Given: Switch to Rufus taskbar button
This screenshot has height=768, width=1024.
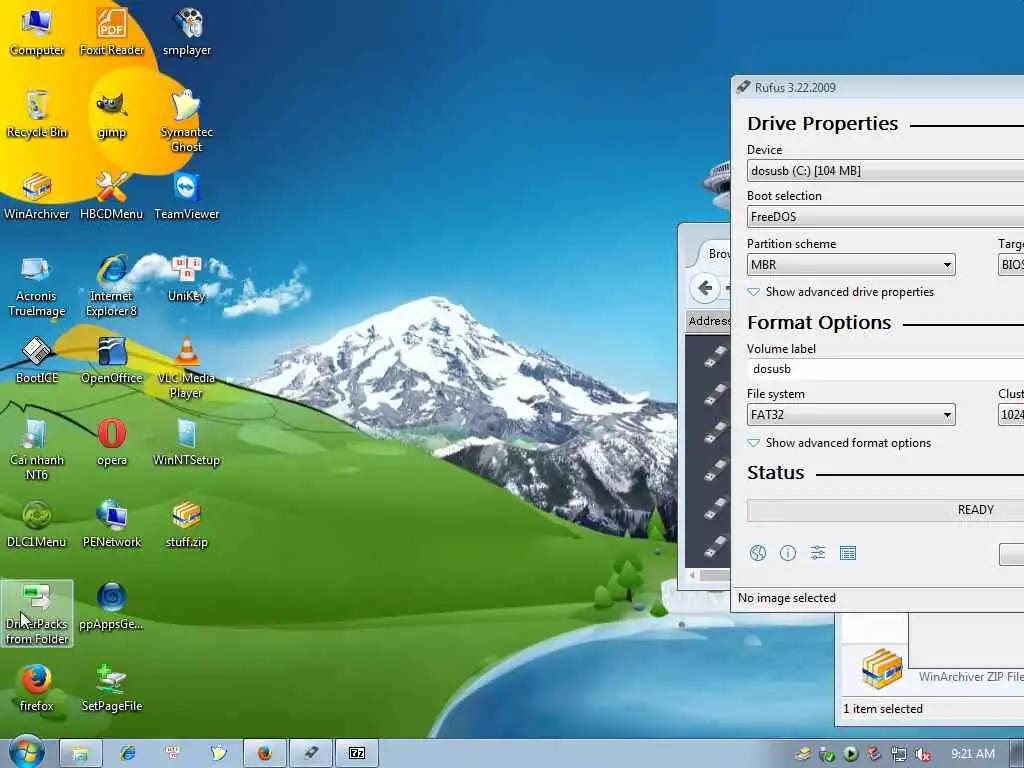Looking at the screenshot, I should click(x=311, y=753).
